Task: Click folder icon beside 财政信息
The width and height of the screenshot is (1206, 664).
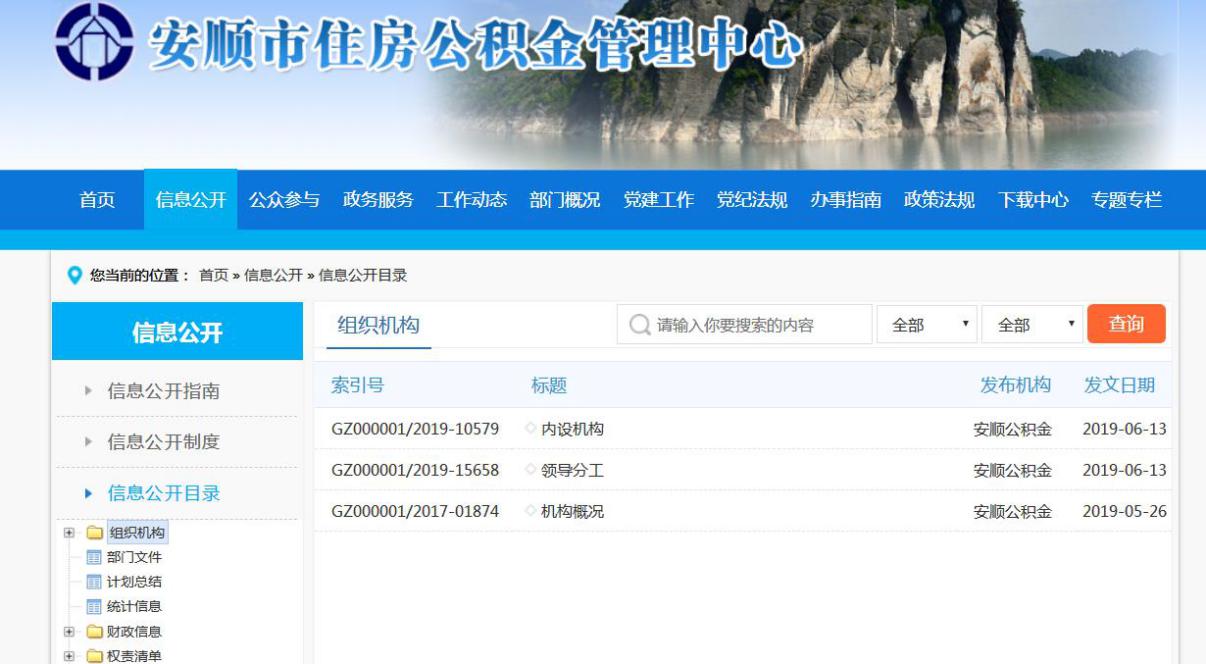Action: pos(95,632)
